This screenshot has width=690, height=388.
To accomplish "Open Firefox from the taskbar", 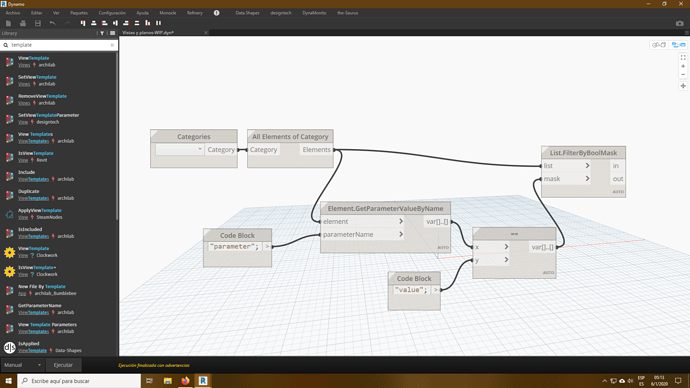I will pyautogui.click(x=185, y=381).
